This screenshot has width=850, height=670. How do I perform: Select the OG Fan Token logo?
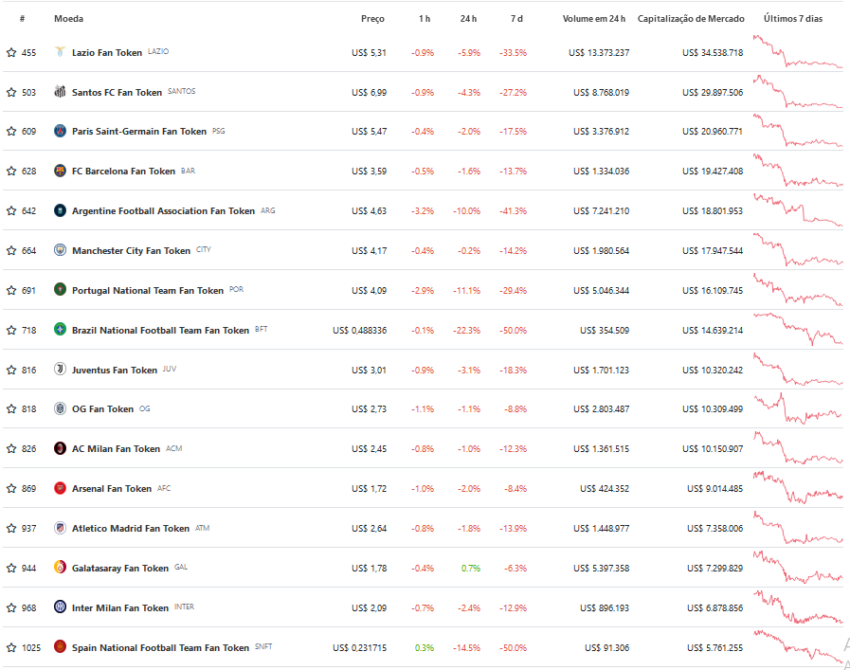[60, 409]
